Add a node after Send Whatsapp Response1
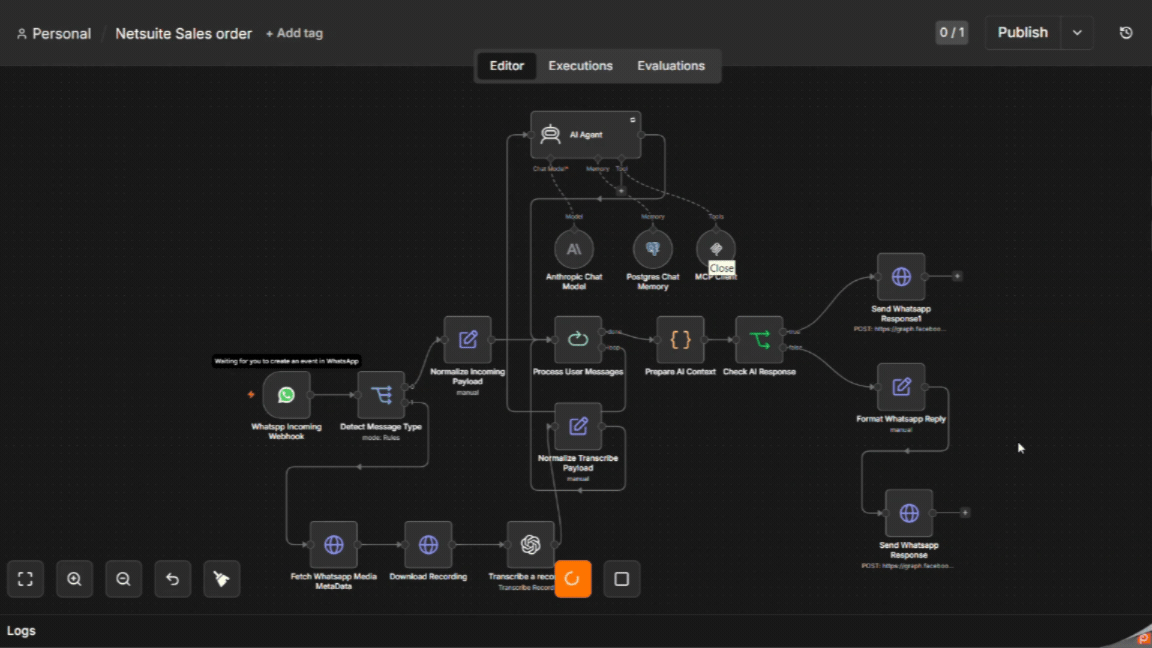The height and width of the screenshot is (648, 1152). tap(957, 276)
